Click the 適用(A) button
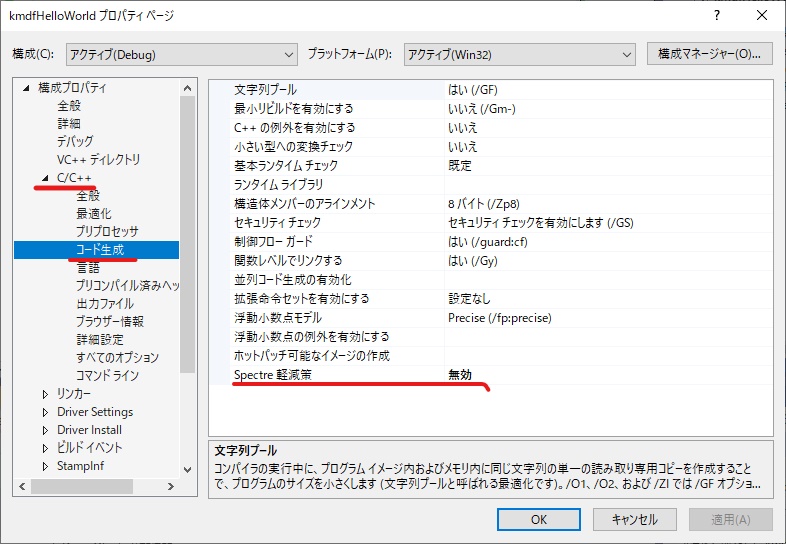The width and height of the screenshot is (786, 544). point(730,519)
